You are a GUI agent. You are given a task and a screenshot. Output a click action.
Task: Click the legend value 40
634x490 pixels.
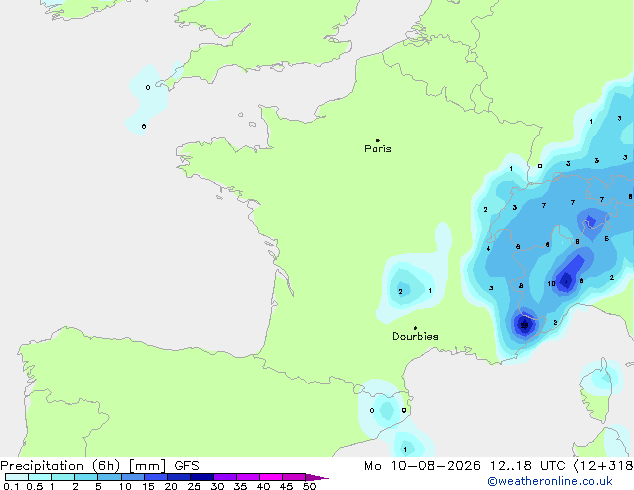pos(263,486)
